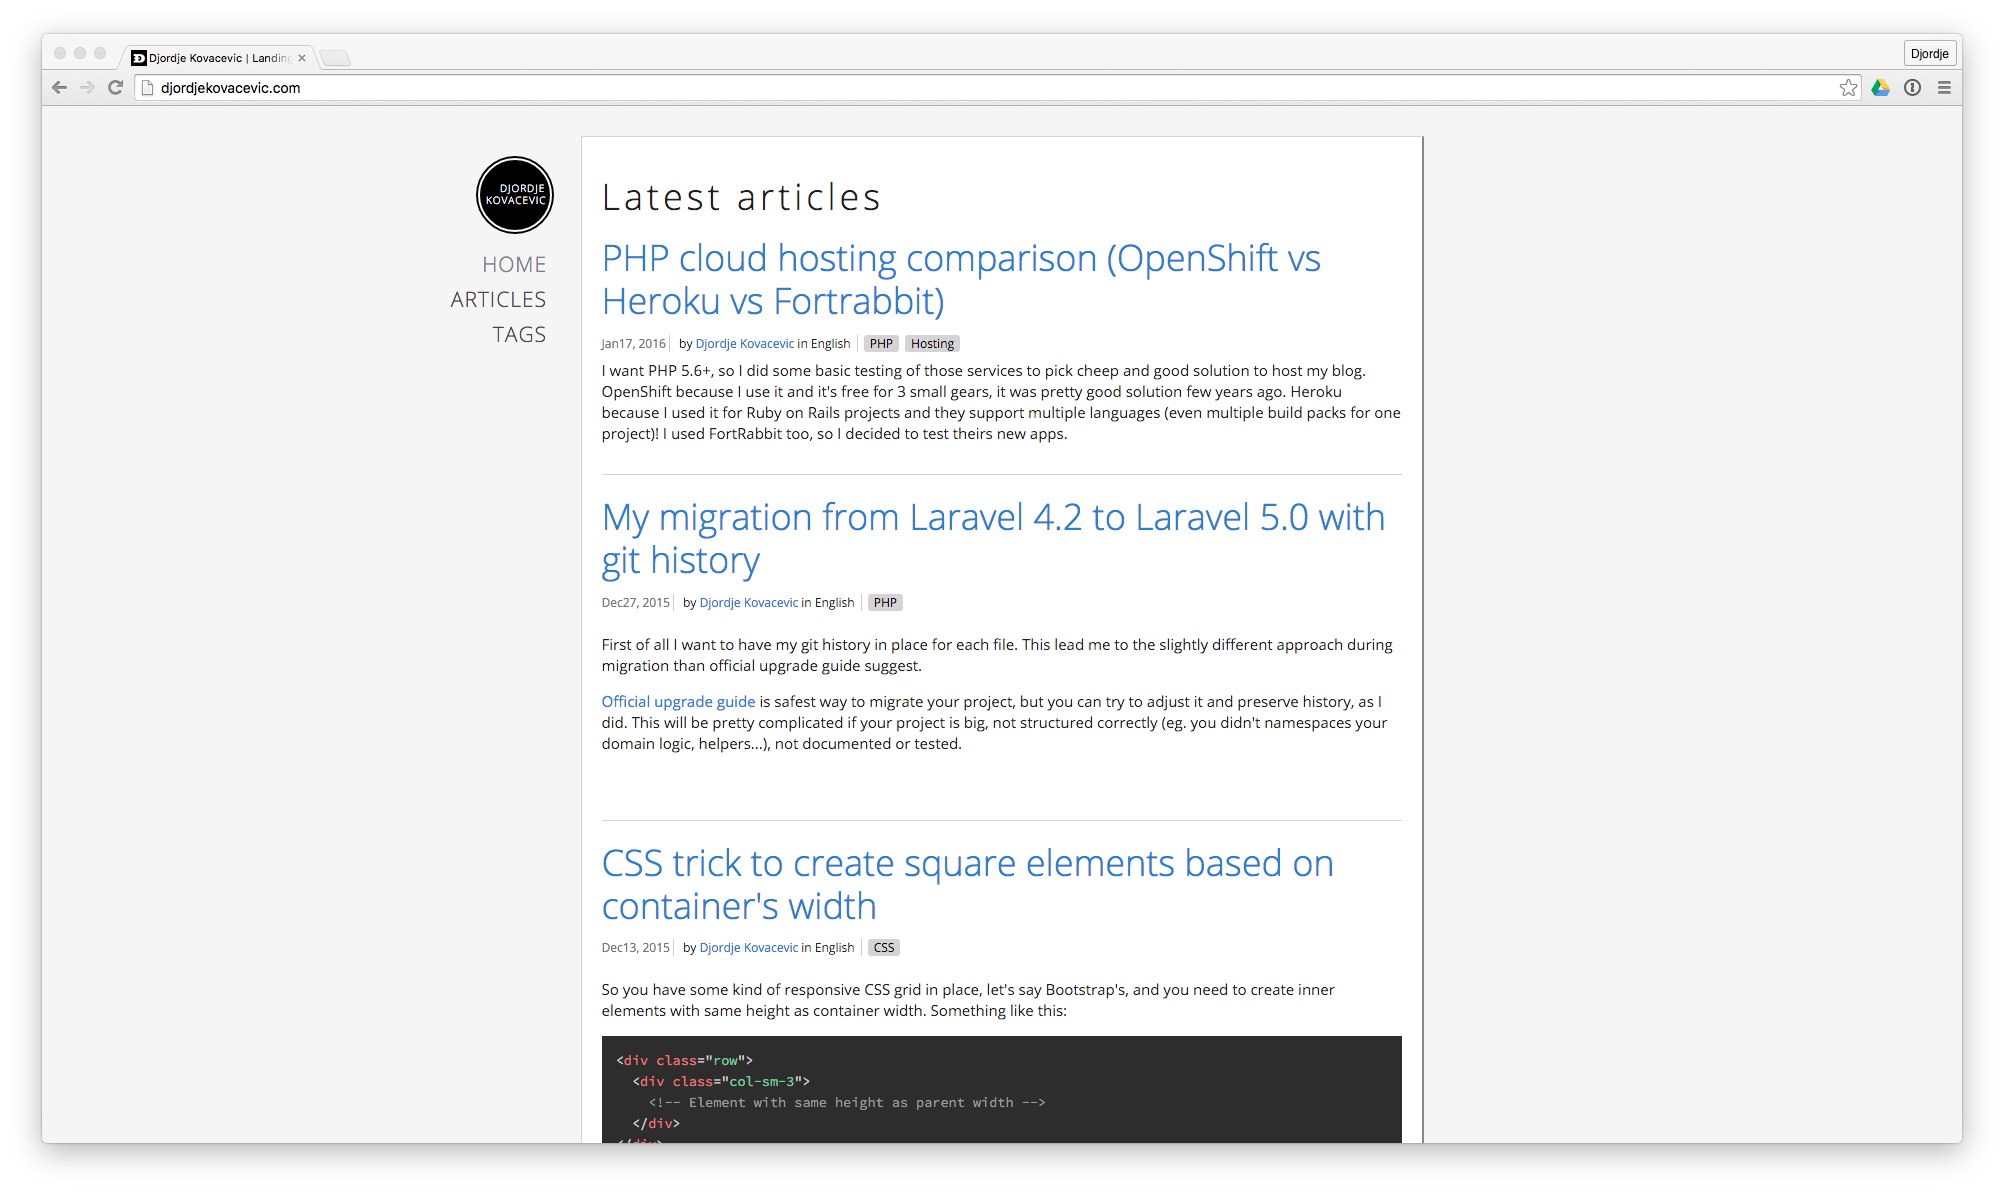
Task: Click the Hosting tag on first article
Action: click(932, 342)
